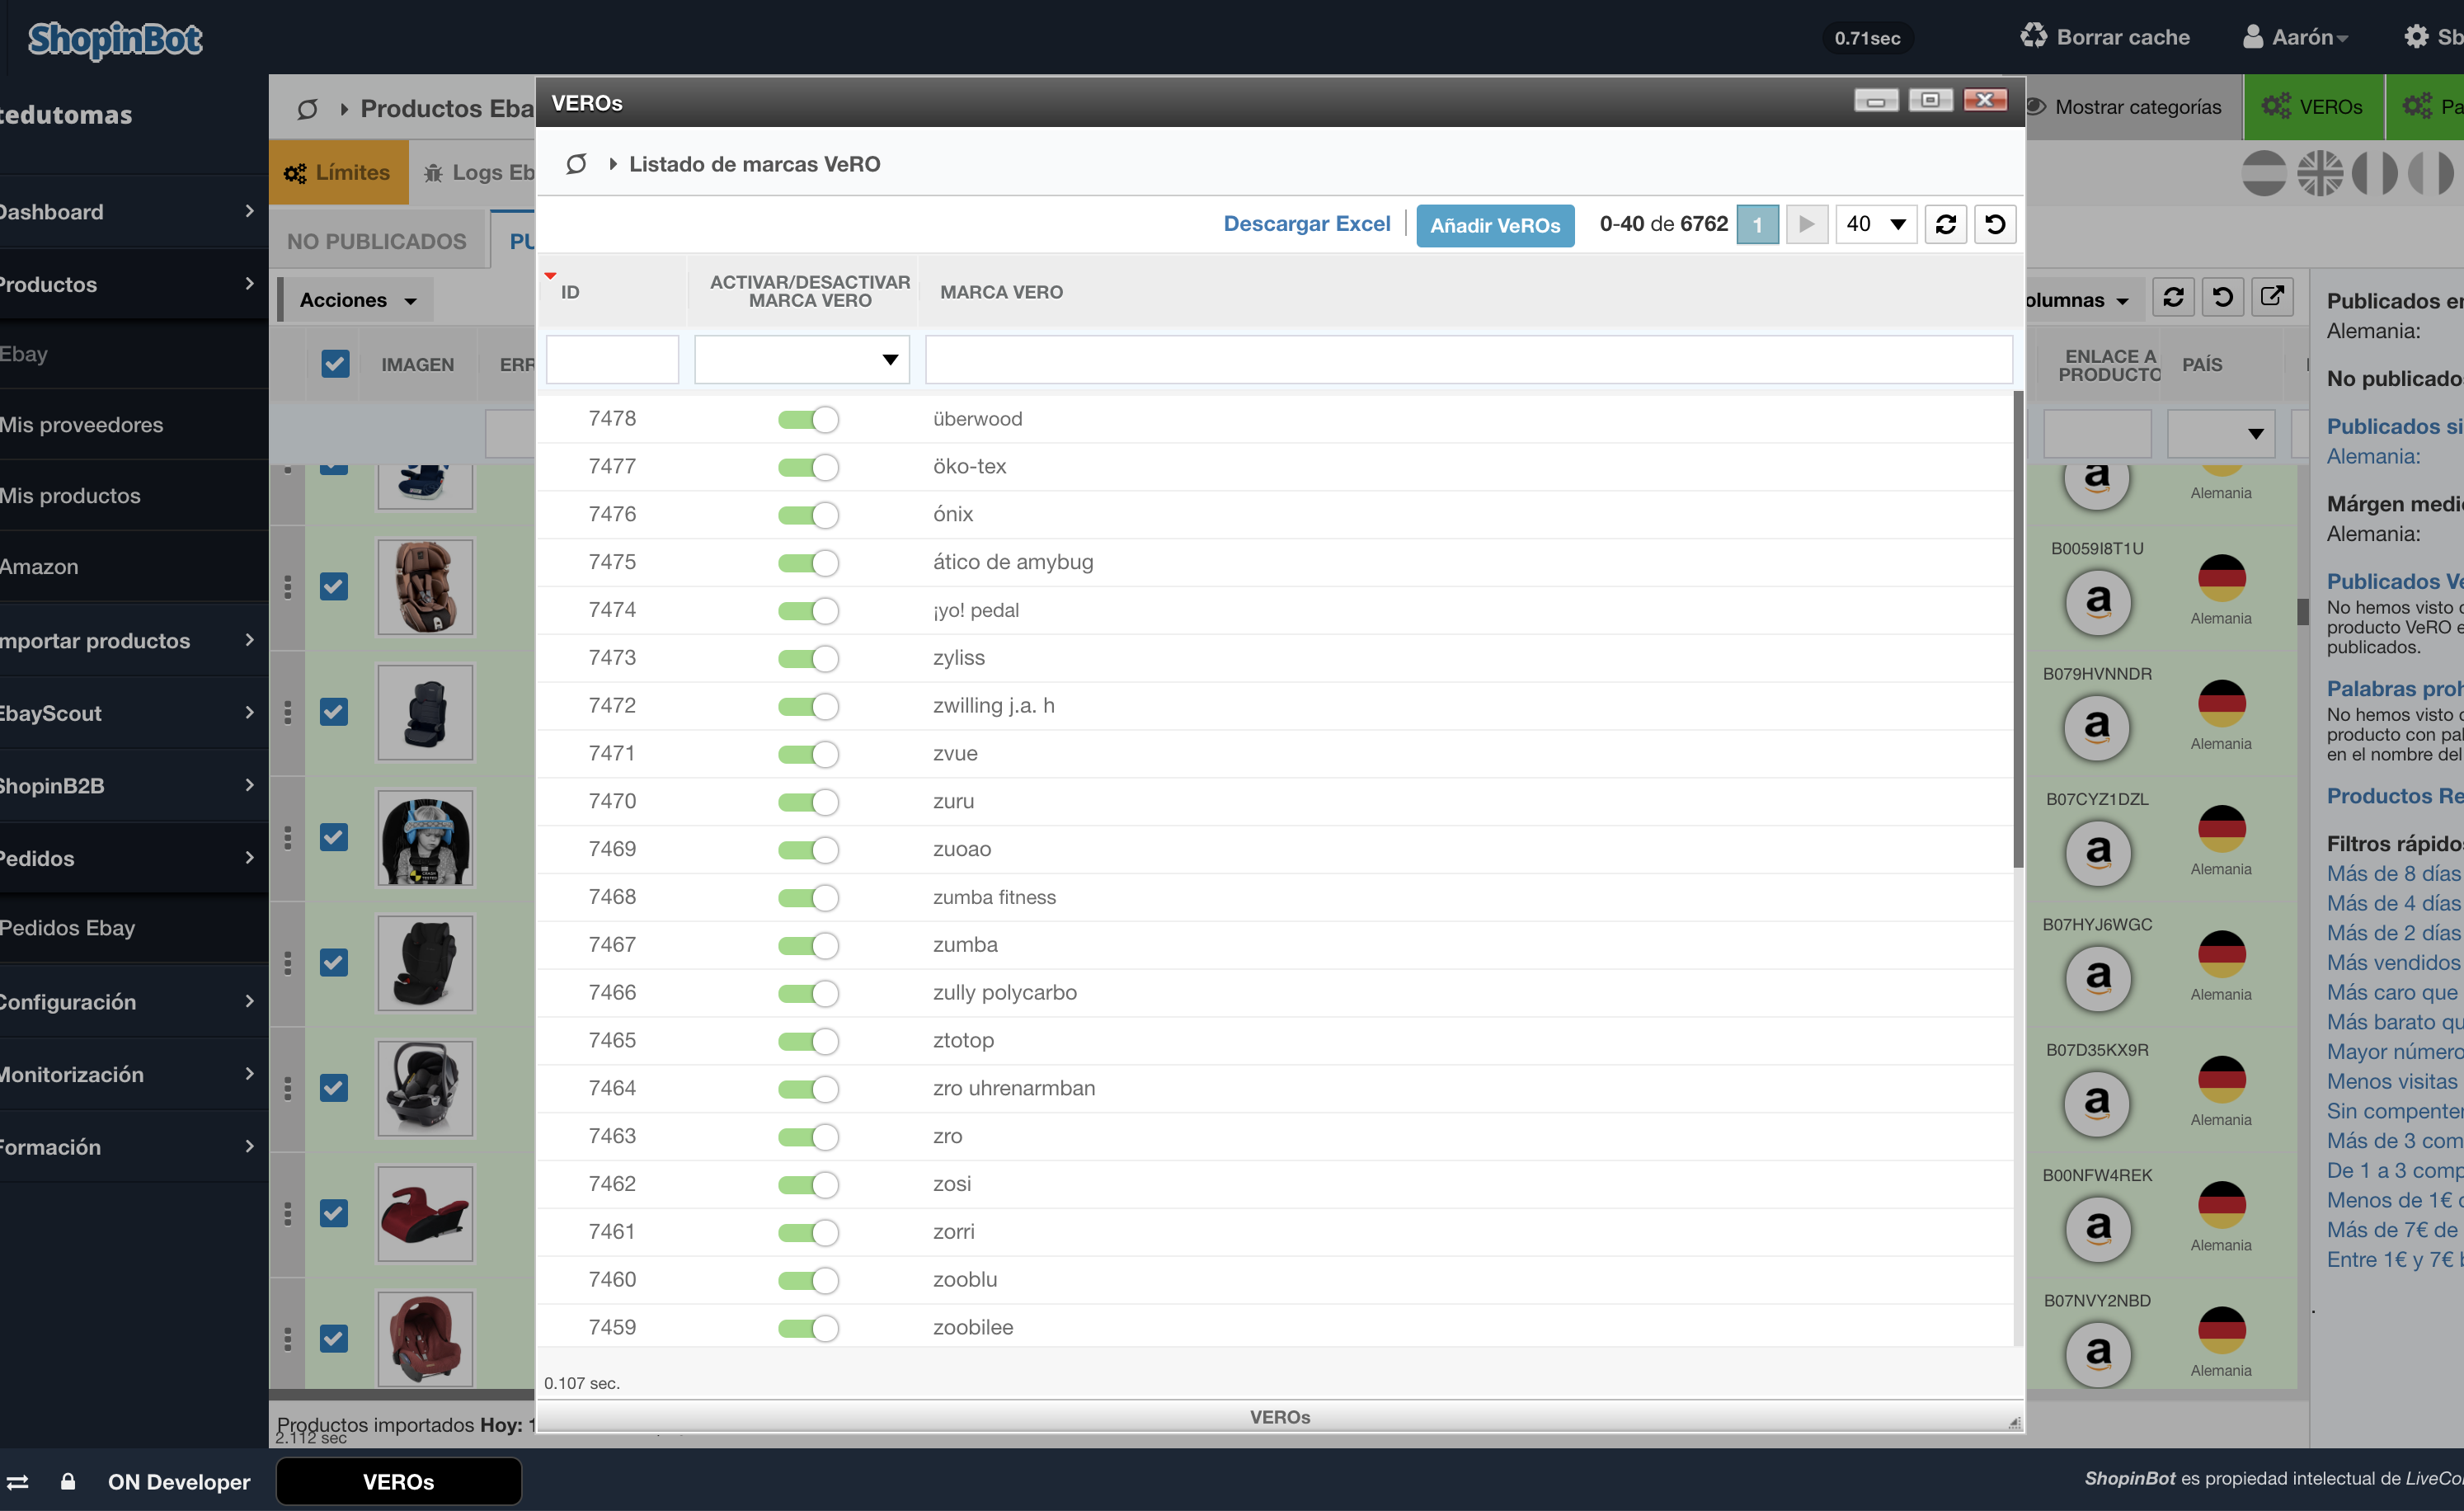Screen dimensions: 2464x1511
Task: Click products toolbar sync refresh icon
Action: (x=2173, y=297)
